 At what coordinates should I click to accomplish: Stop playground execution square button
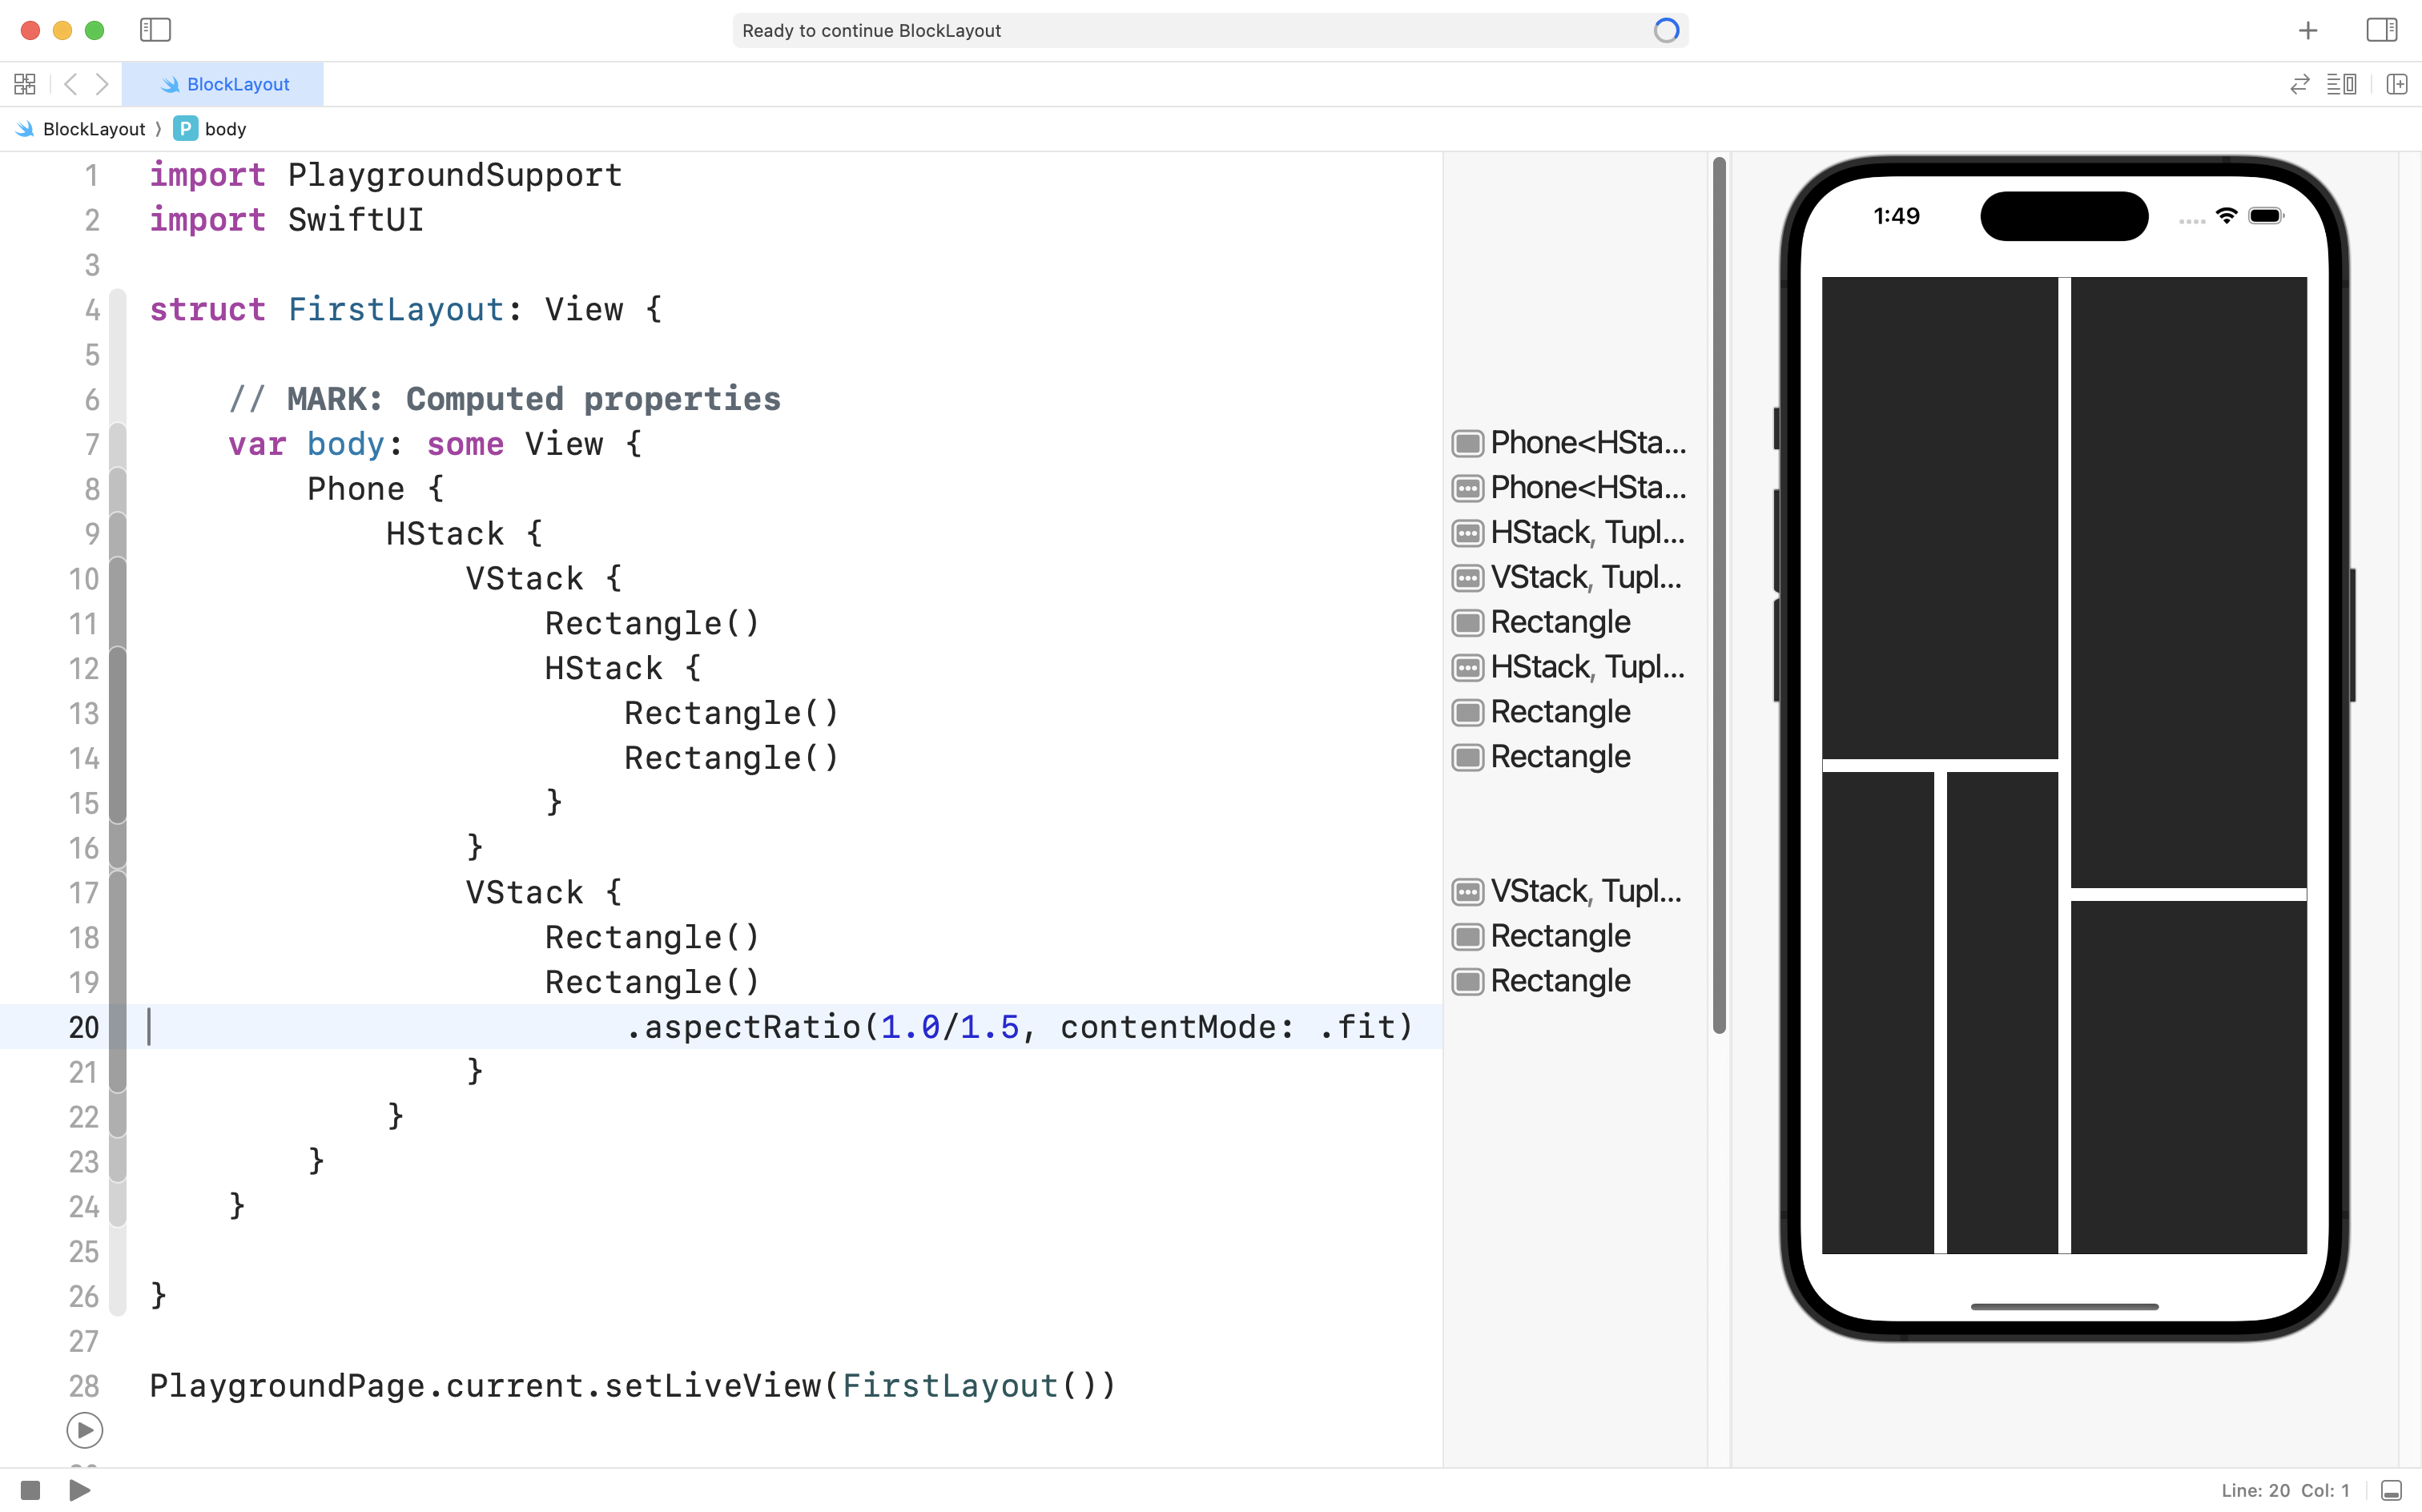pyautogui.click(x=30, y=1490)
